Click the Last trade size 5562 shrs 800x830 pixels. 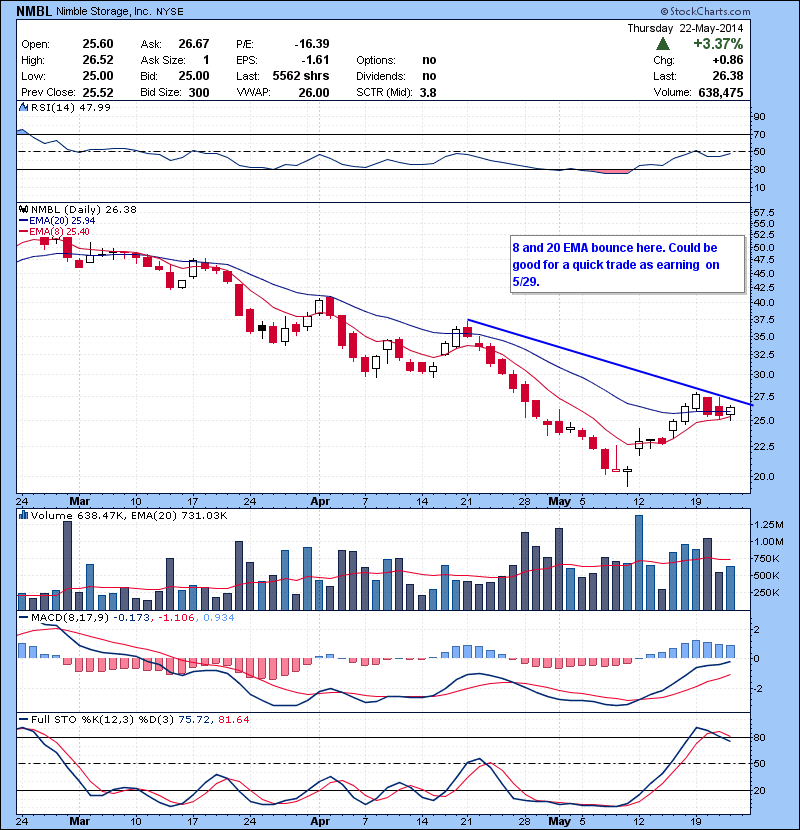tap(301, 76)
